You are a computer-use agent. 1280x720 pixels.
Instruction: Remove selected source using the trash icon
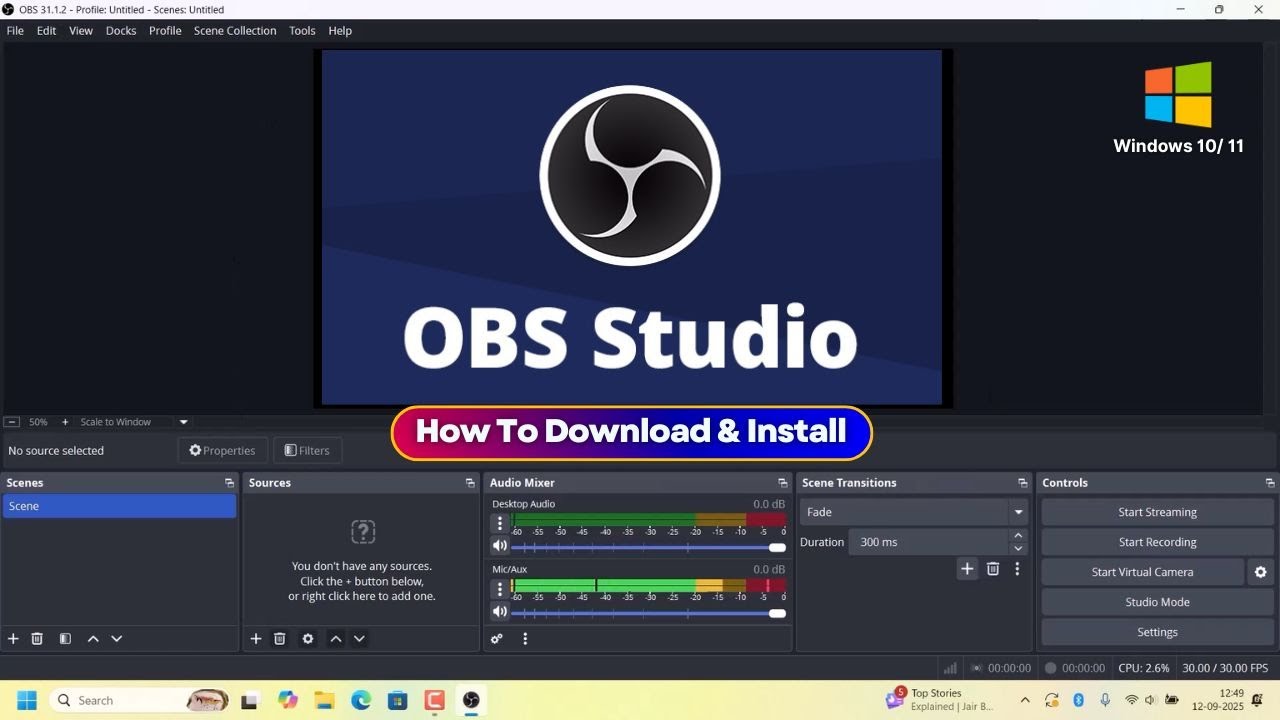pos(280,639)
